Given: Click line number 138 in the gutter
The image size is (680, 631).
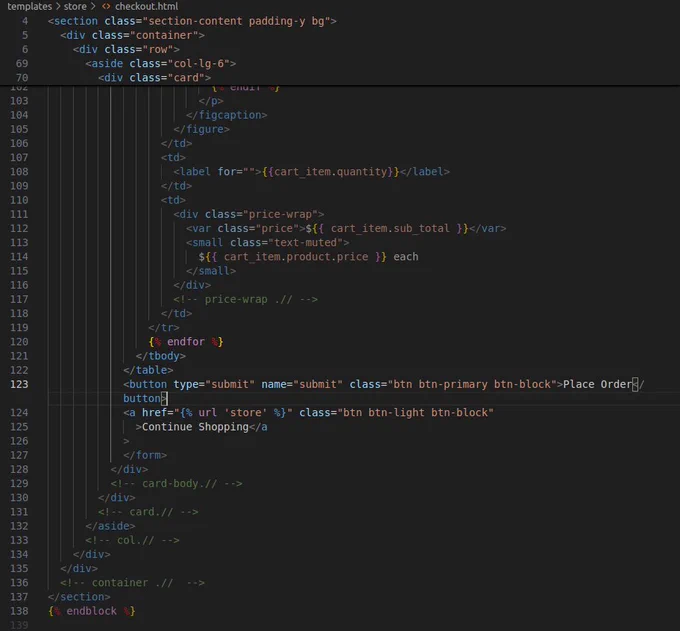Looking at the screenshot, I should 19,611.
